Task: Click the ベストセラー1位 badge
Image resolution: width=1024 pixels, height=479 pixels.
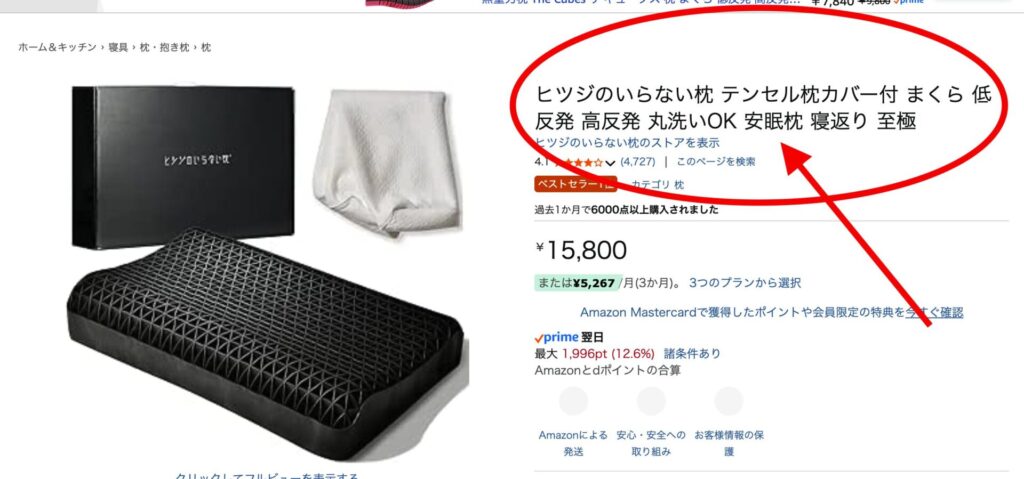Action: click(575, 184)
